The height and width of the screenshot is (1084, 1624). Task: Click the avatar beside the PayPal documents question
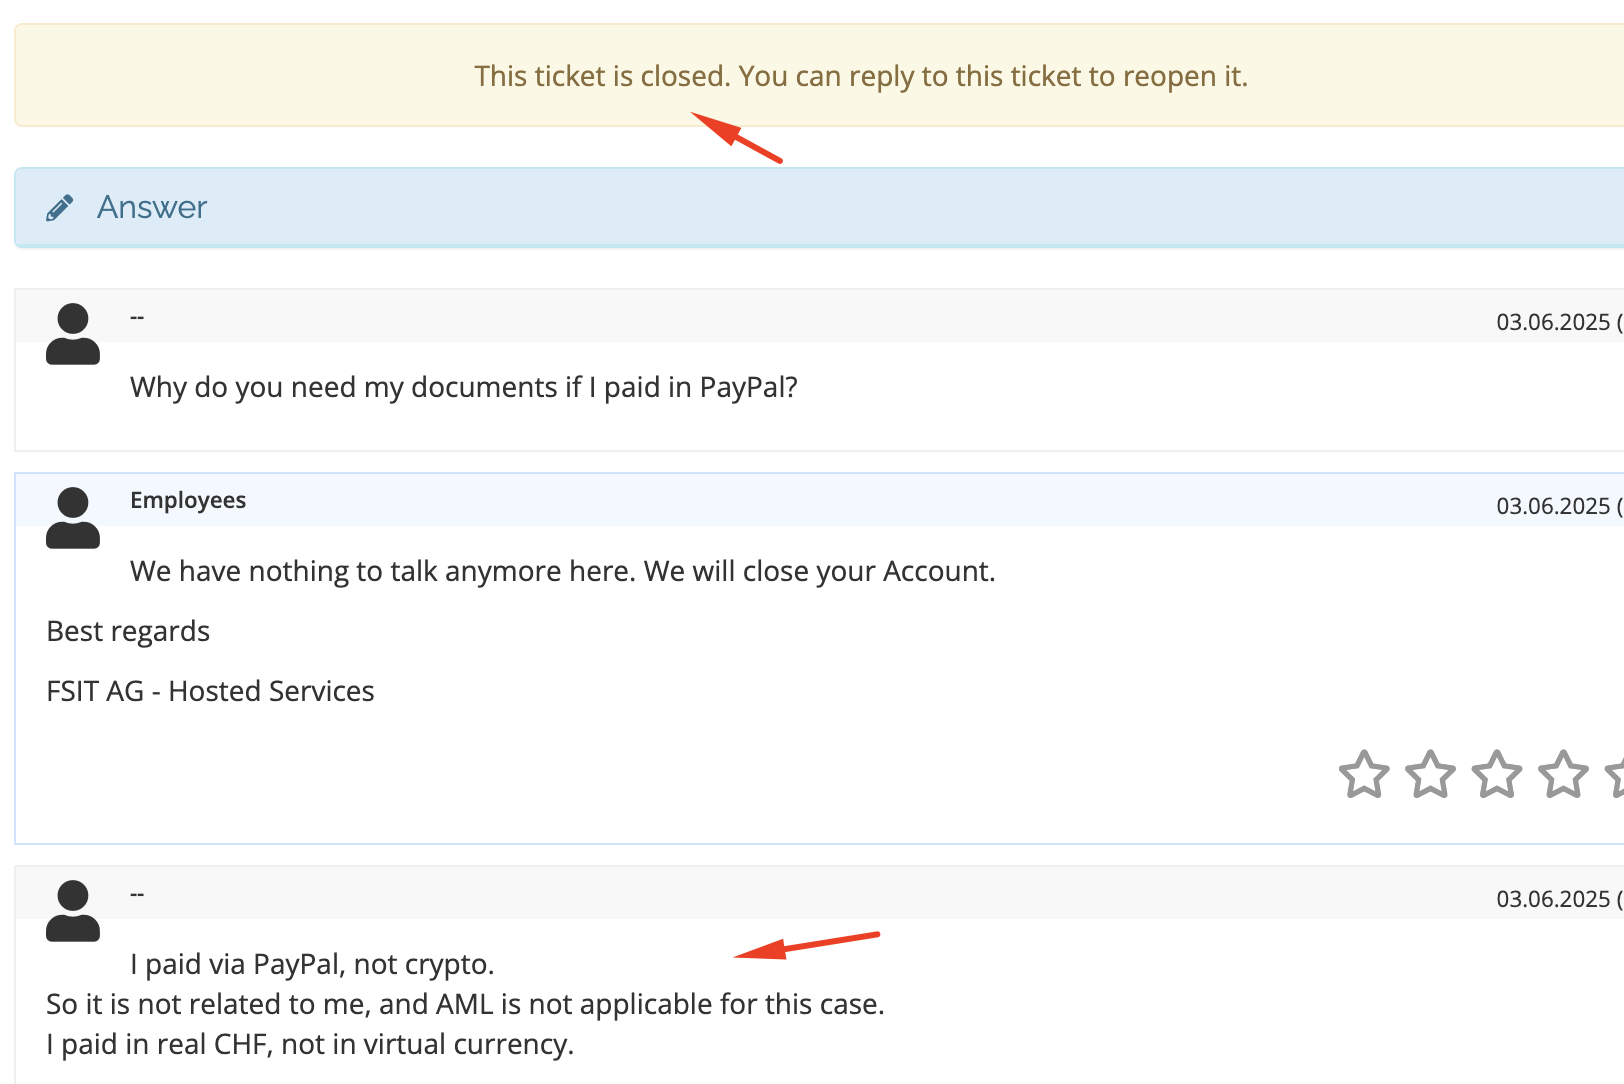[73, 334]
